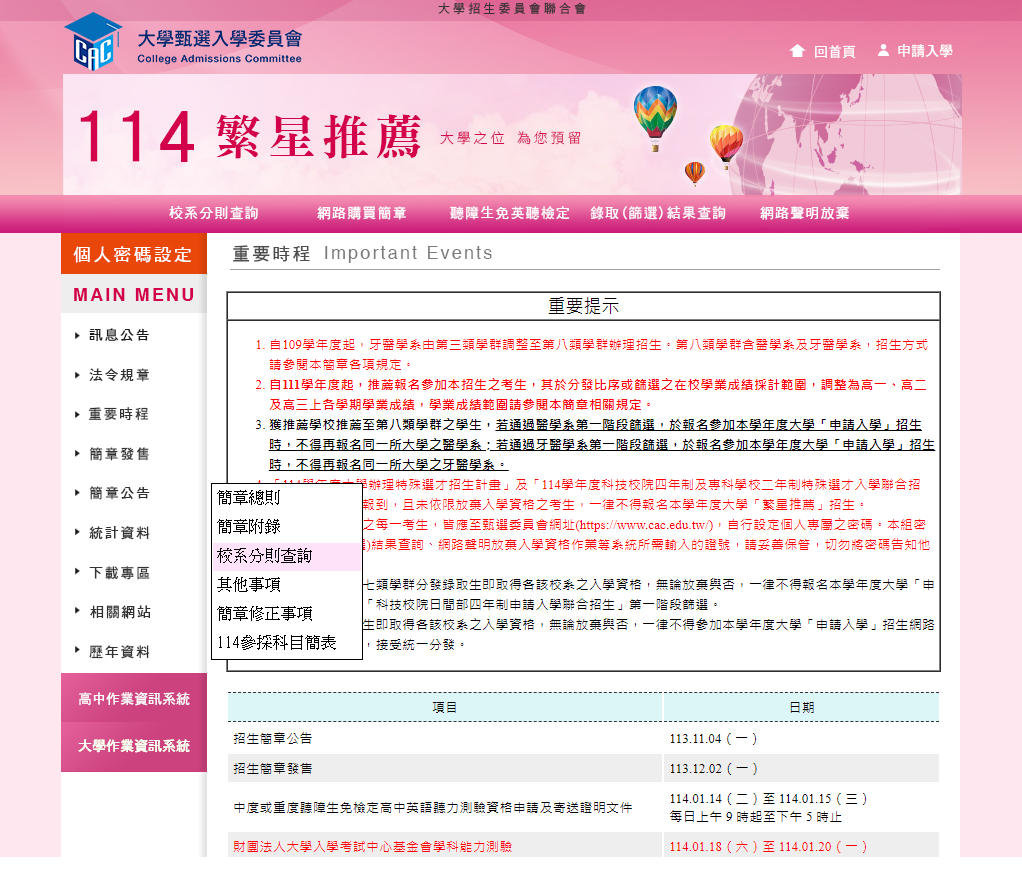Open 錄取(篩選)結果查詢 navigation item

coord(658,213)
